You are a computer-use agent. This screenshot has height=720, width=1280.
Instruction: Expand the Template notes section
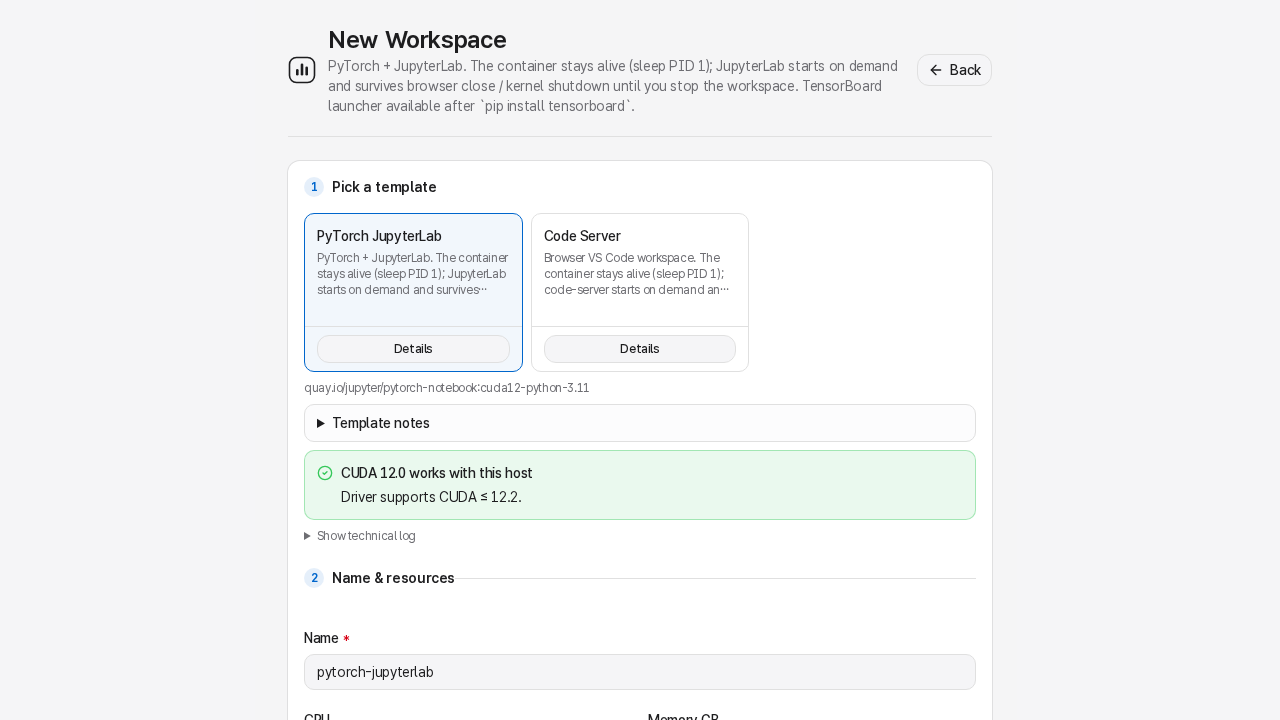tap(640, 423)
